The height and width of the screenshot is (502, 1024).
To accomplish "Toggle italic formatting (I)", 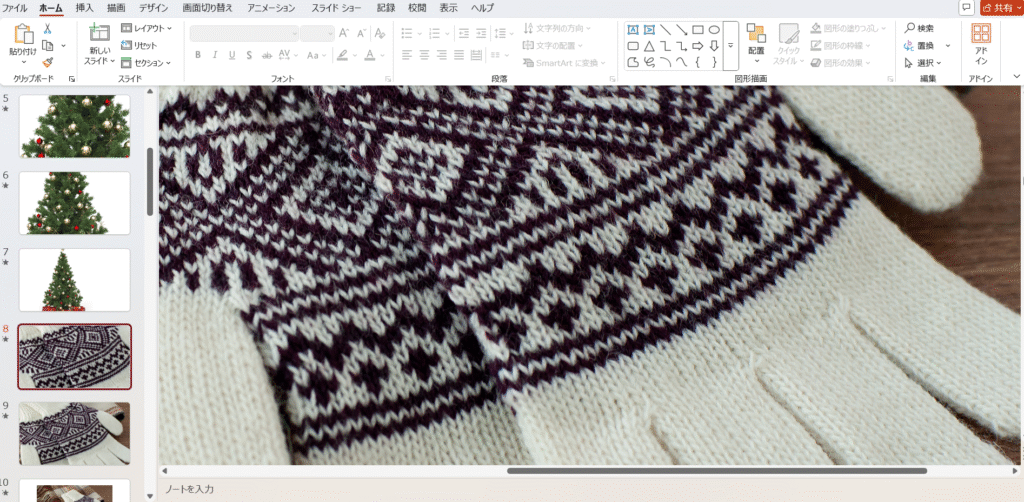I will (215, 55).
